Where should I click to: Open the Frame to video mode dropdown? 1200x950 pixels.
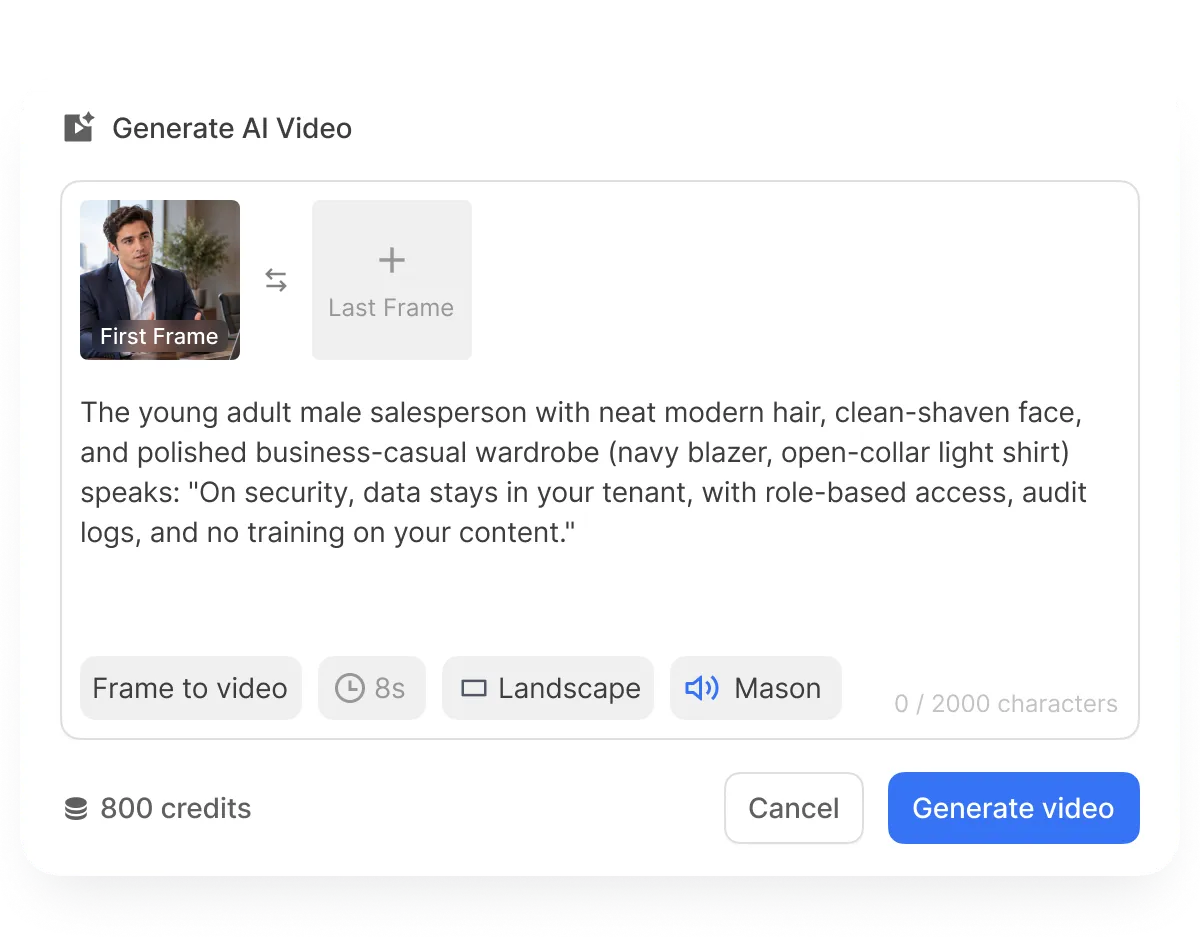click(191, 688)
